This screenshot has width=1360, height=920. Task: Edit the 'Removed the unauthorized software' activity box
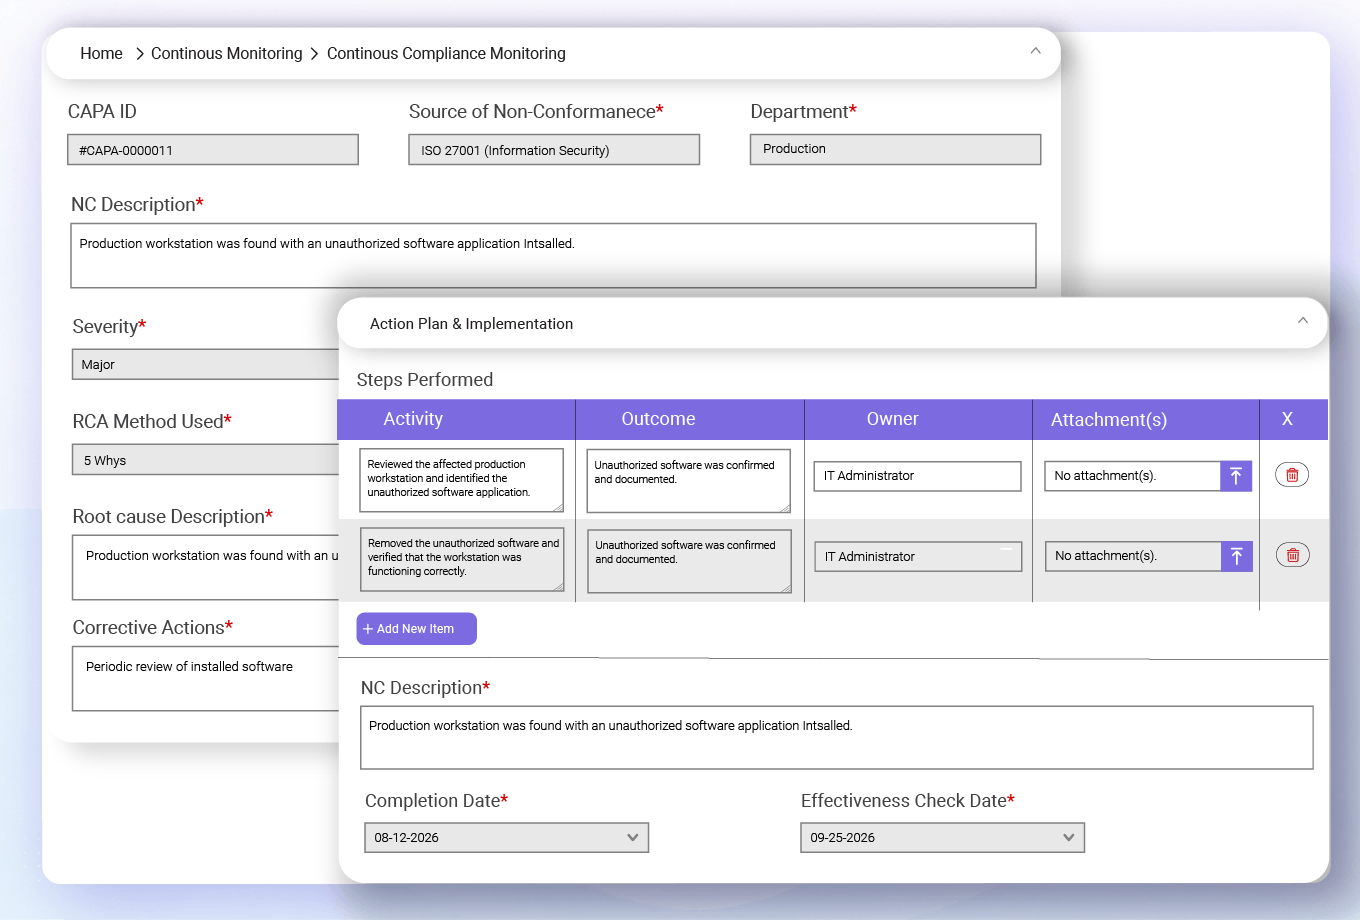tap(462, 559)
